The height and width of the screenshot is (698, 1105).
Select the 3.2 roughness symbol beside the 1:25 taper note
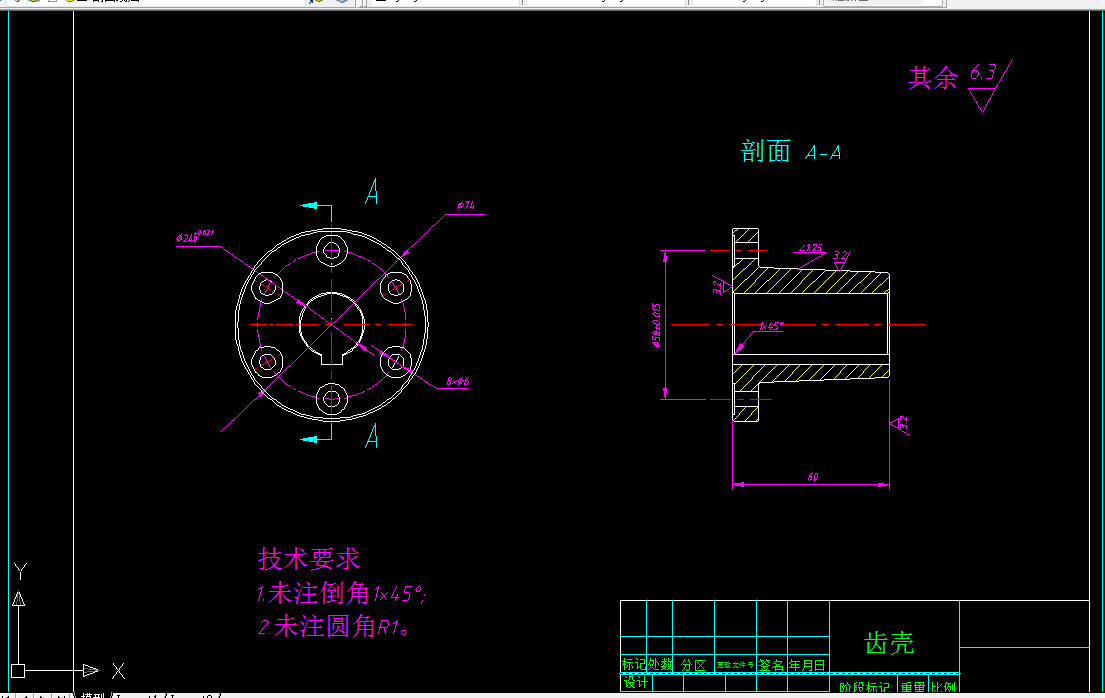coord(841,260)
